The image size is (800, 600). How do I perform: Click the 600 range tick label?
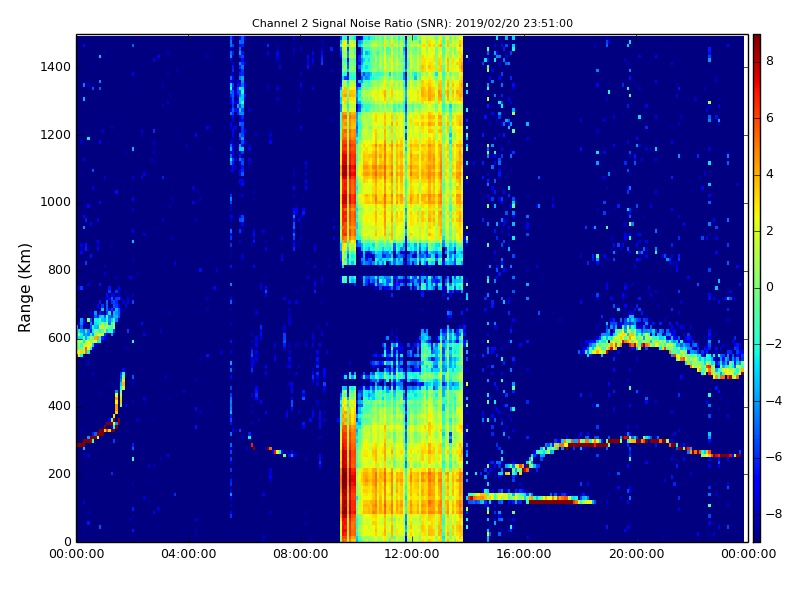(59, 338)
